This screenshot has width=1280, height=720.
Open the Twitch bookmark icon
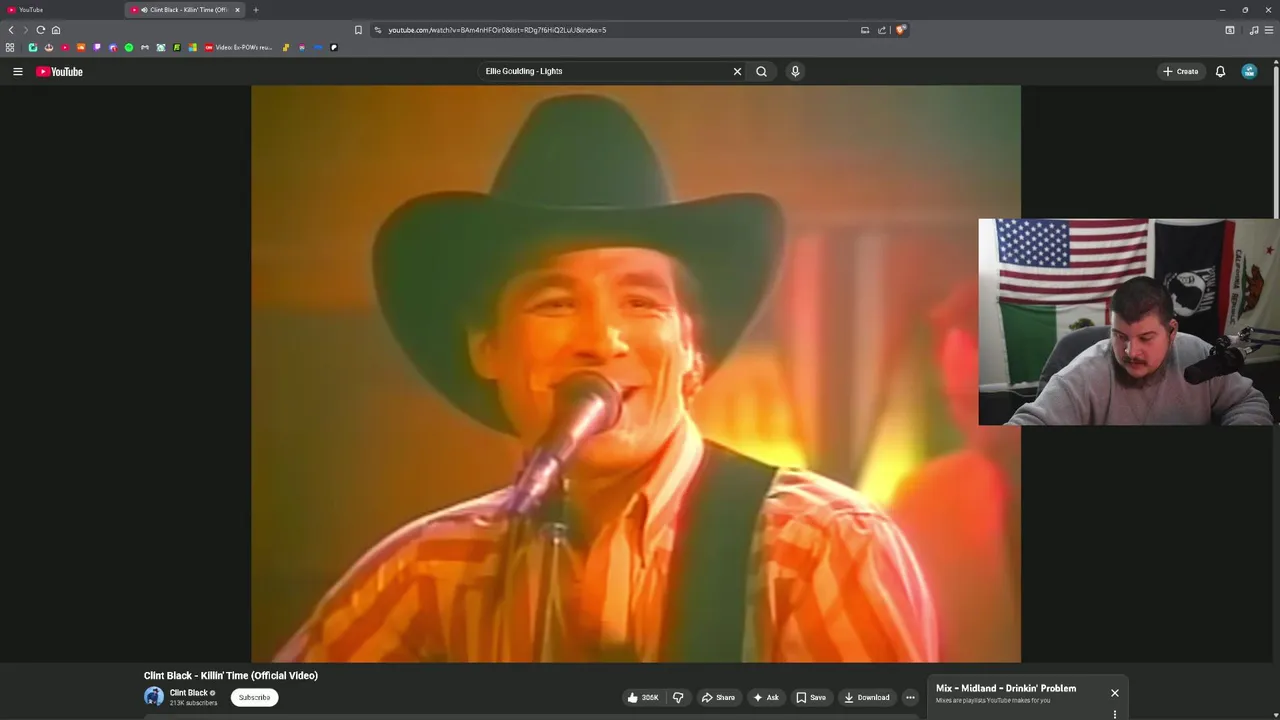[x=97, y=47]
